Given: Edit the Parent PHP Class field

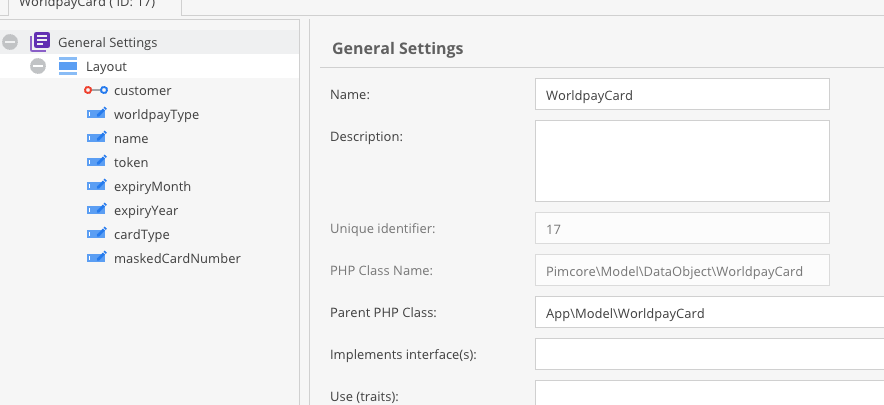Looking at the screenshot, I should (709, 312).
